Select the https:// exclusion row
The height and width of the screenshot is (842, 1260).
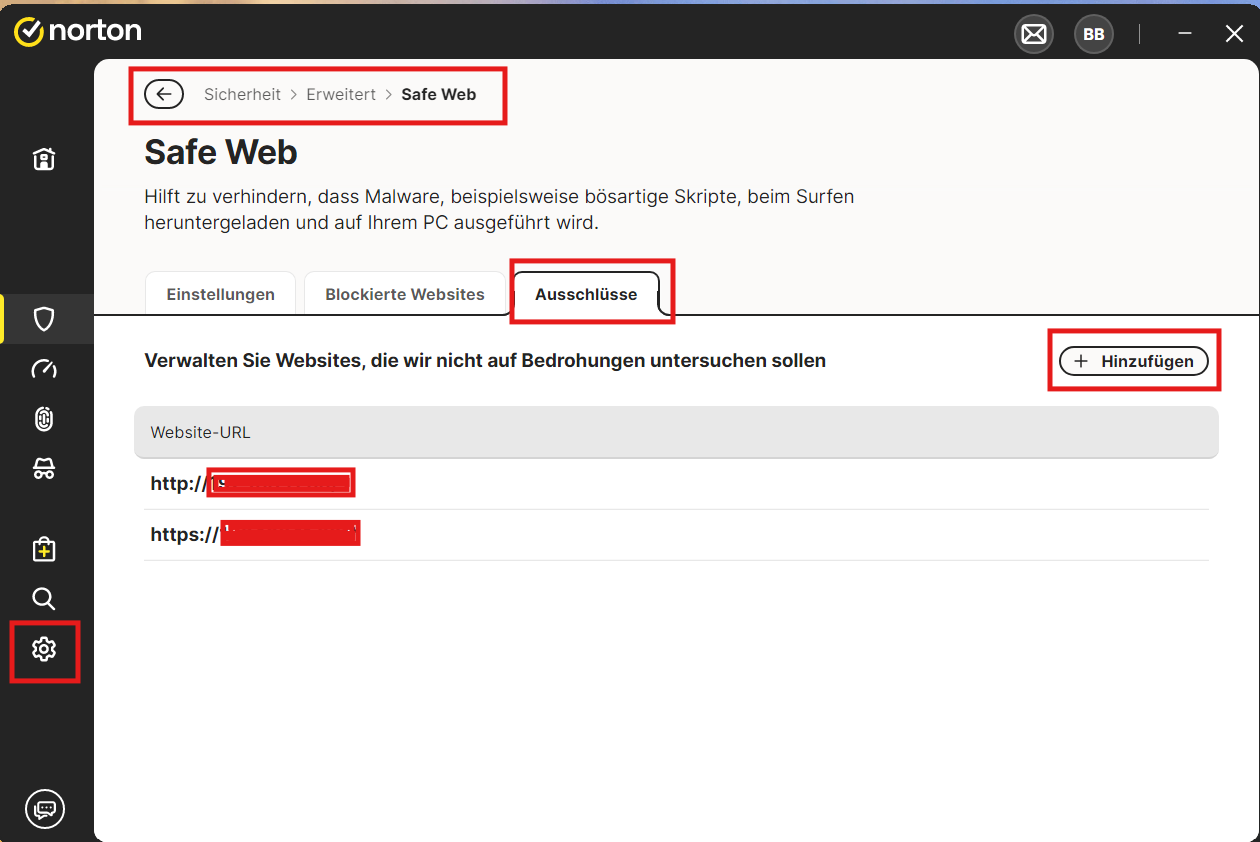click(676, 535)
